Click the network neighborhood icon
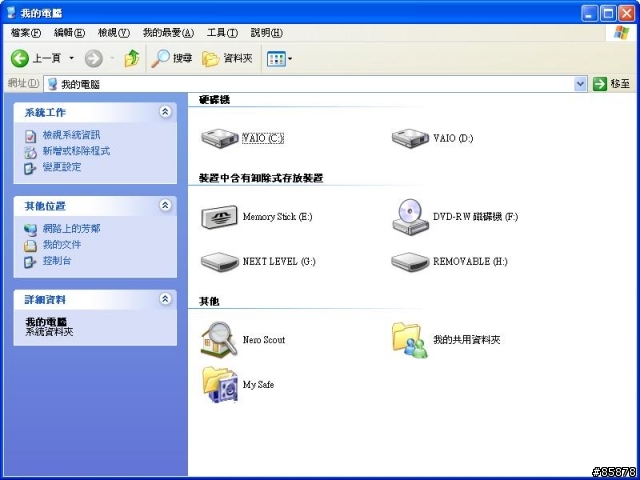The width and height of the screenshot is (640, 480). pyautogui.click(x=30, y=230)
